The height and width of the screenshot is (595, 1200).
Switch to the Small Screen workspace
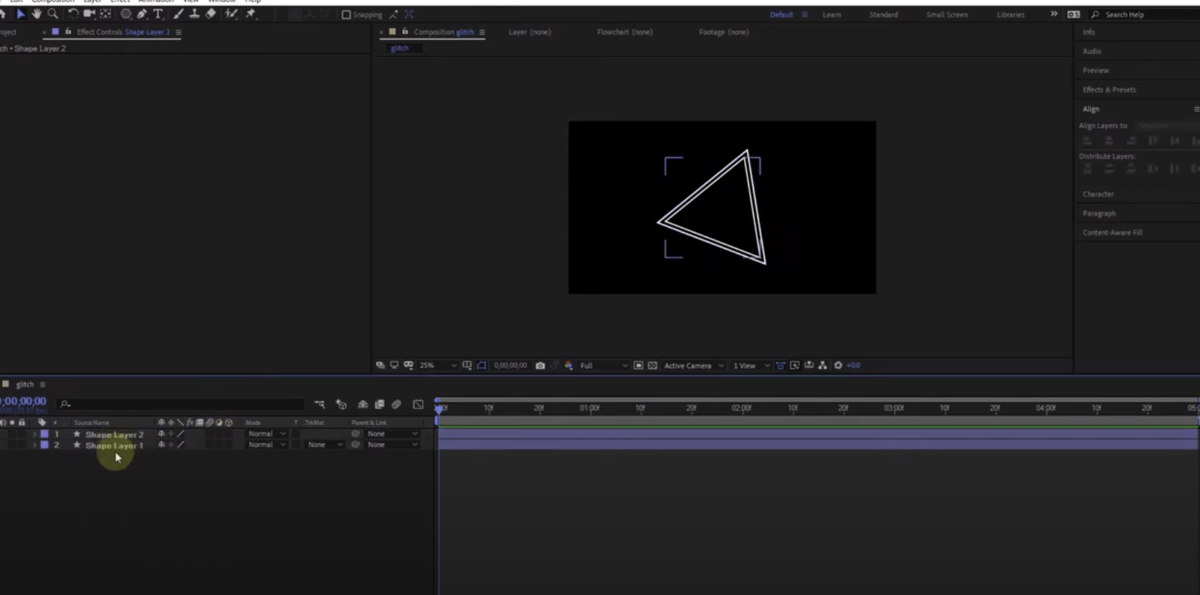tap(947, 15)
